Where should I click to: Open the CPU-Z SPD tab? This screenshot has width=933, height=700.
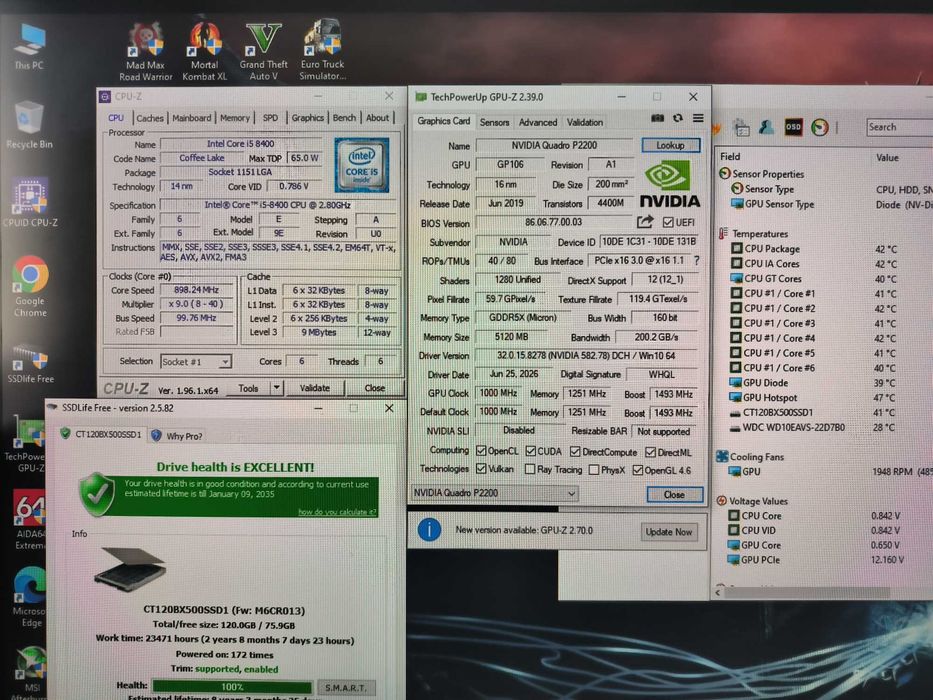[x=270, y=118]
